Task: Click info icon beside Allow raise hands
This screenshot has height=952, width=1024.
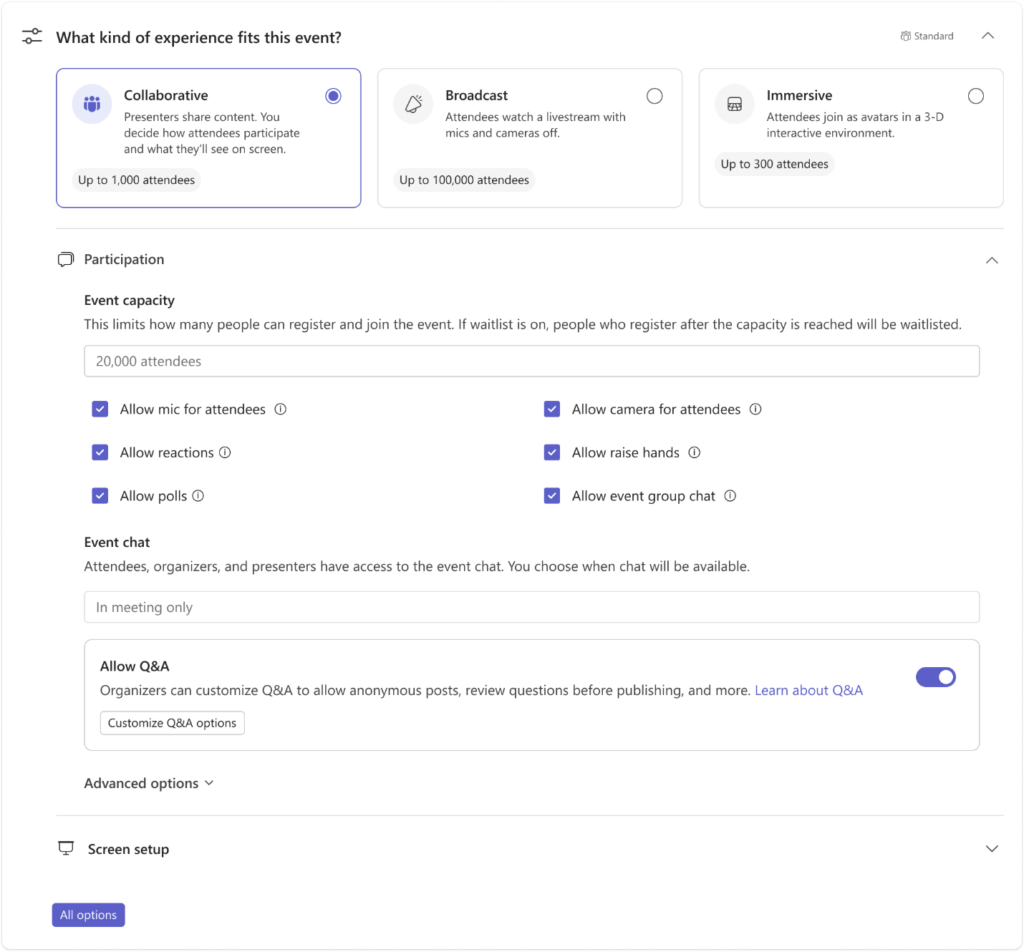Action: click(x=694, y=452)
